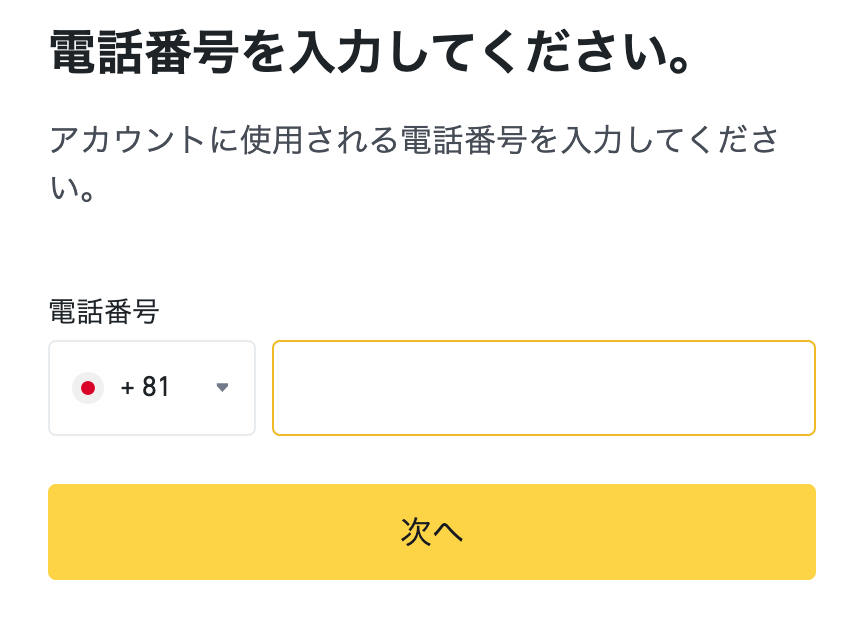Screen dimensions: 858x618
Task: Click the Japan flag icon
Action: coord(88,388)
